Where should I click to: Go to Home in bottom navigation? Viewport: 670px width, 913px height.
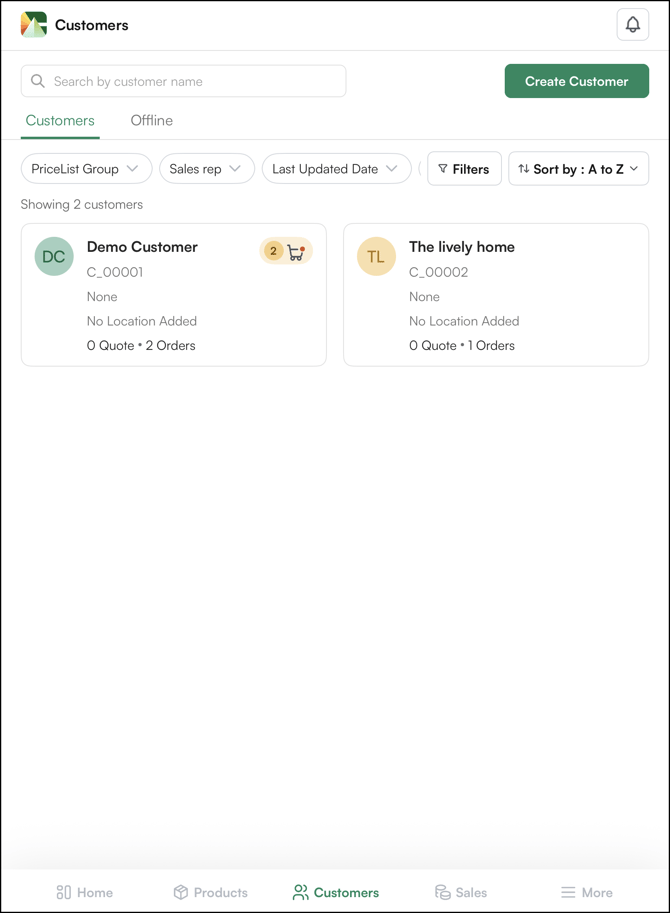[x=84, y=892]
